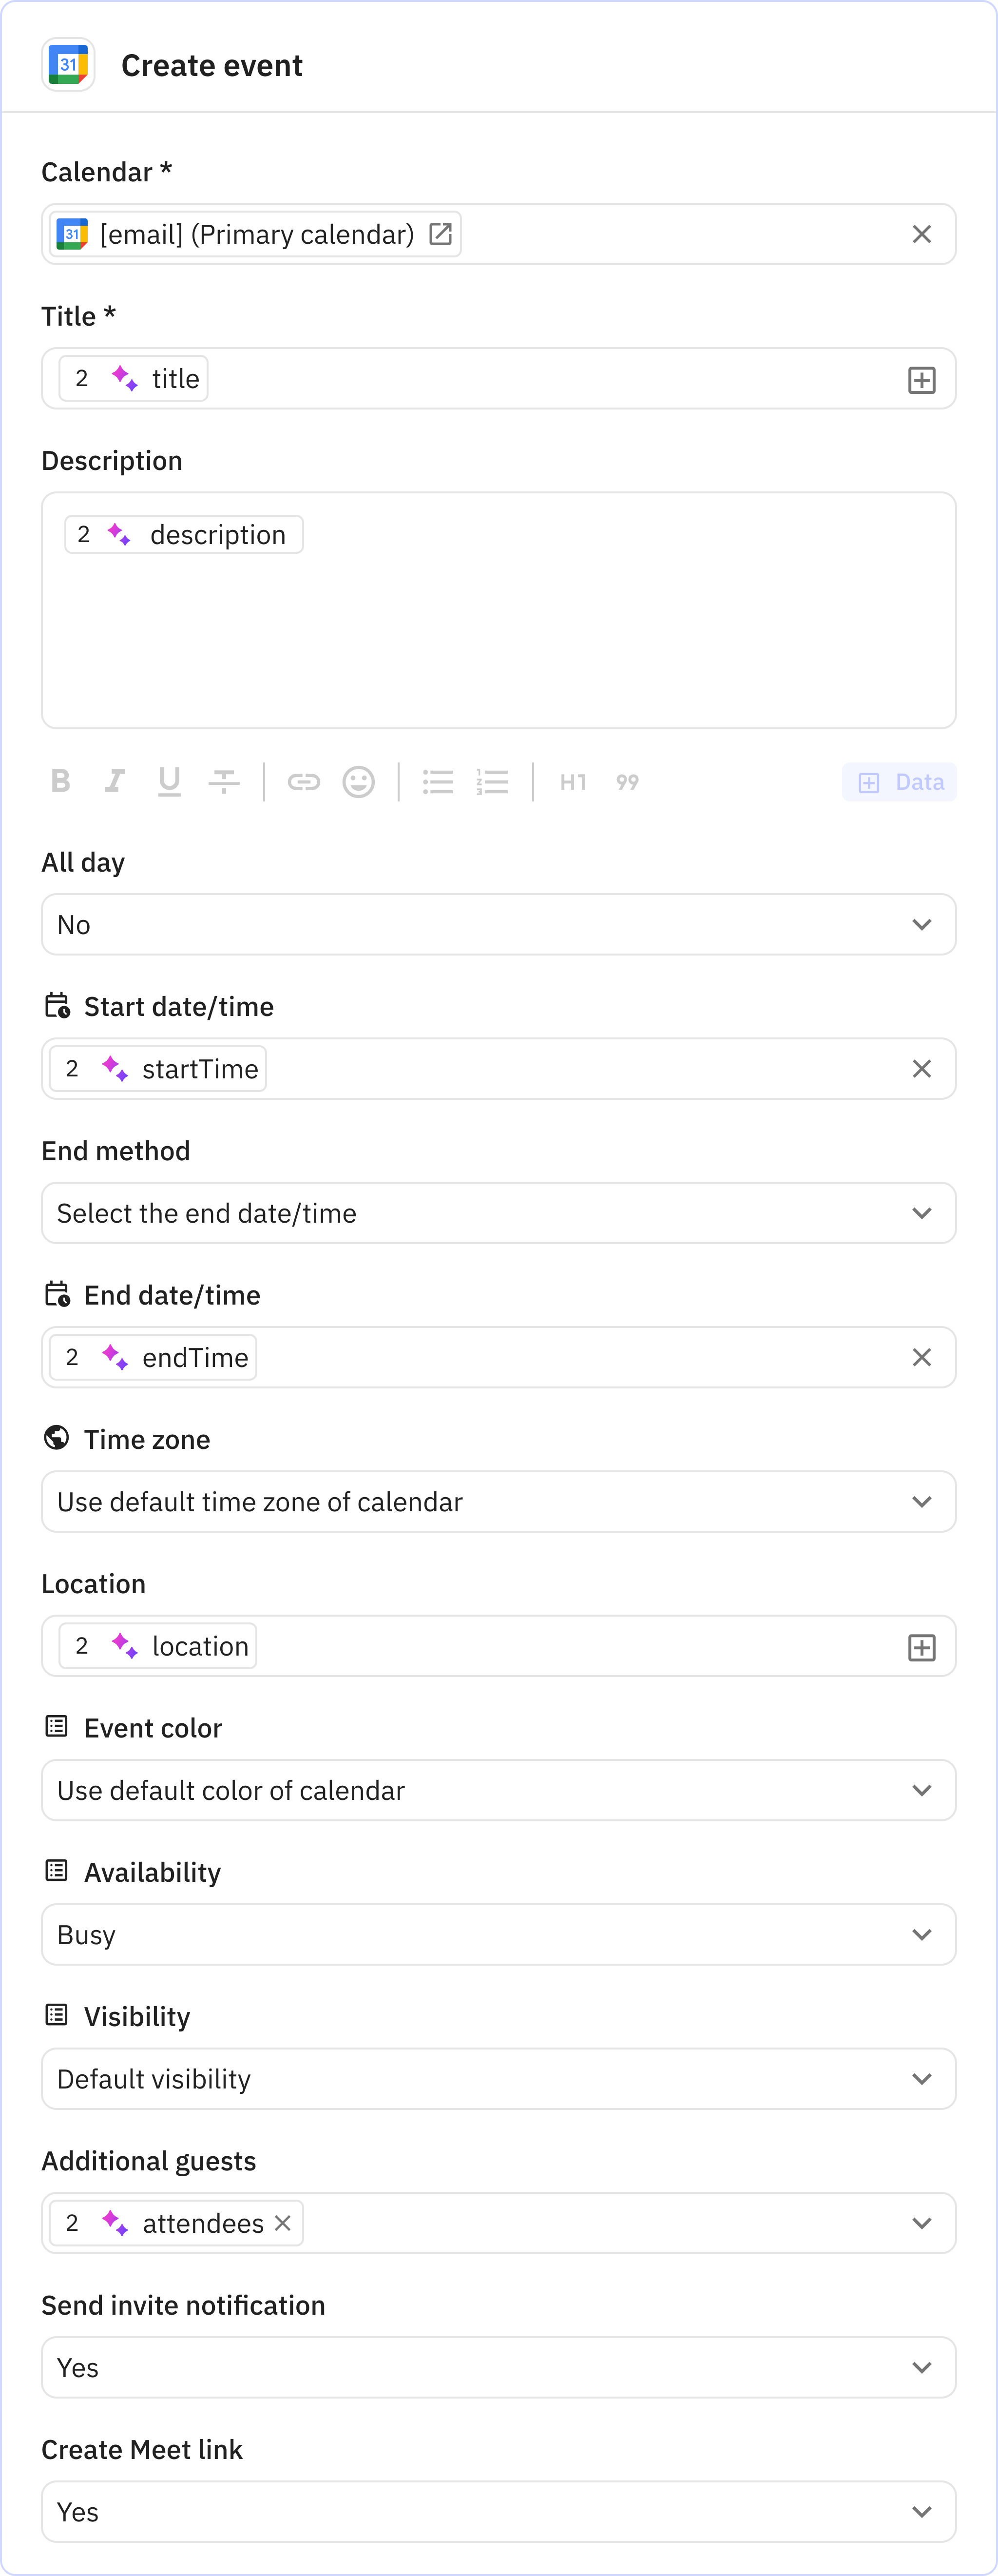This screenshot has width=998, height=2576.
Task: Apply H1 heading format
Action: 573,782
